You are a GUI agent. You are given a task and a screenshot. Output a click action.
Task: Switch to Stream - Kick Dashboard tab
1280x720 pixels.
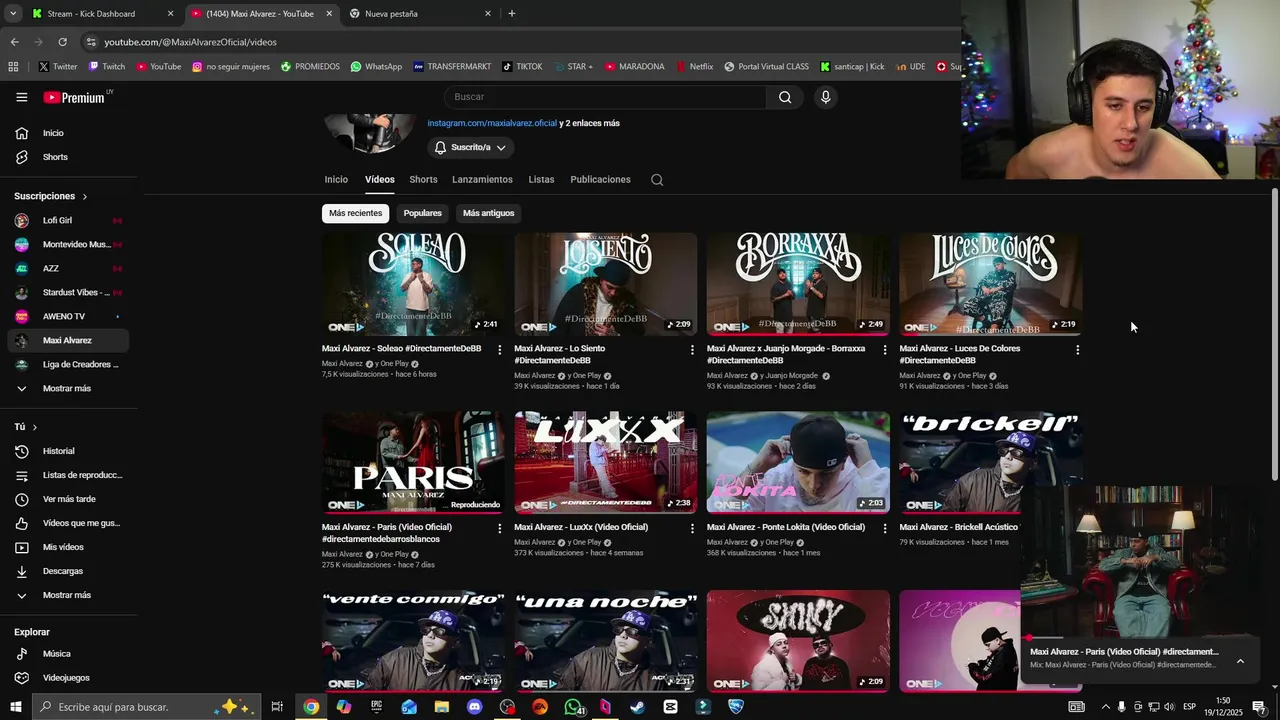coord(103,14)
